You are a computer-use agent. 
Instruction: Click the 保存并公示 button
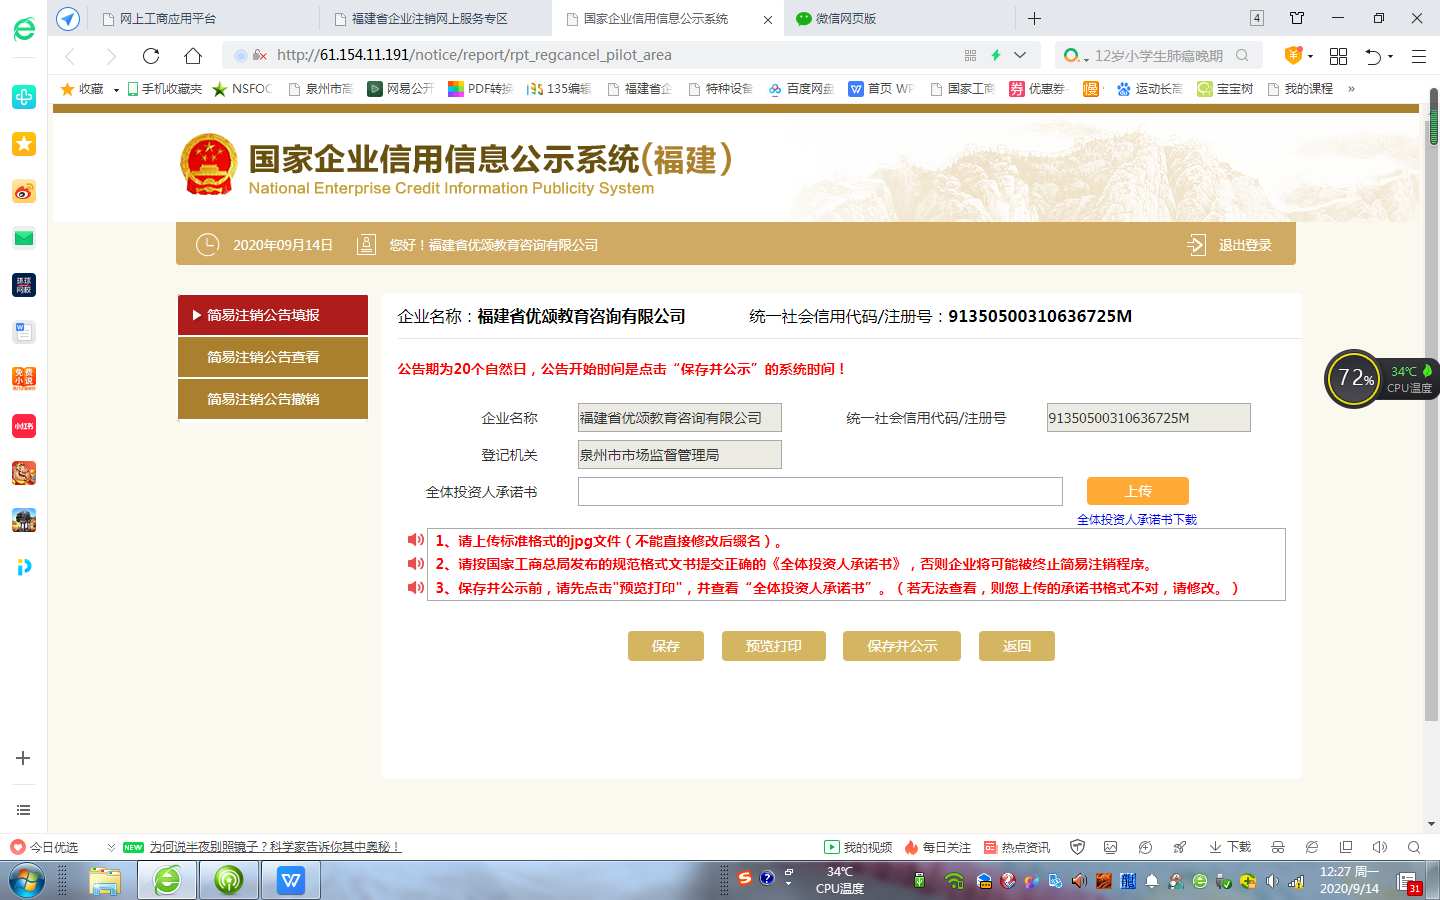click(x=901, y=646)
